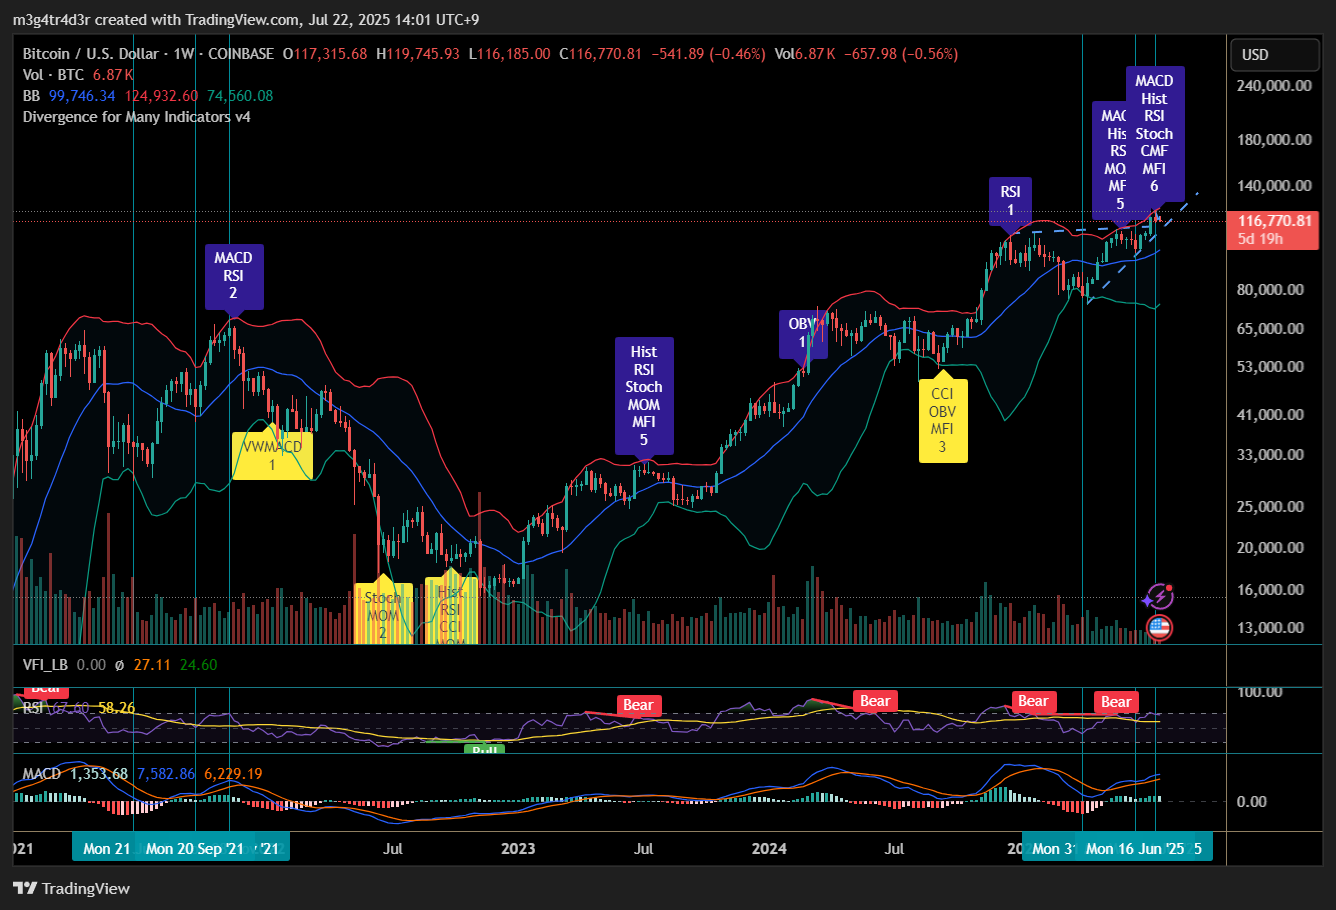
Task: Click the 25,000.00 price scale label
Action: 1270,507
